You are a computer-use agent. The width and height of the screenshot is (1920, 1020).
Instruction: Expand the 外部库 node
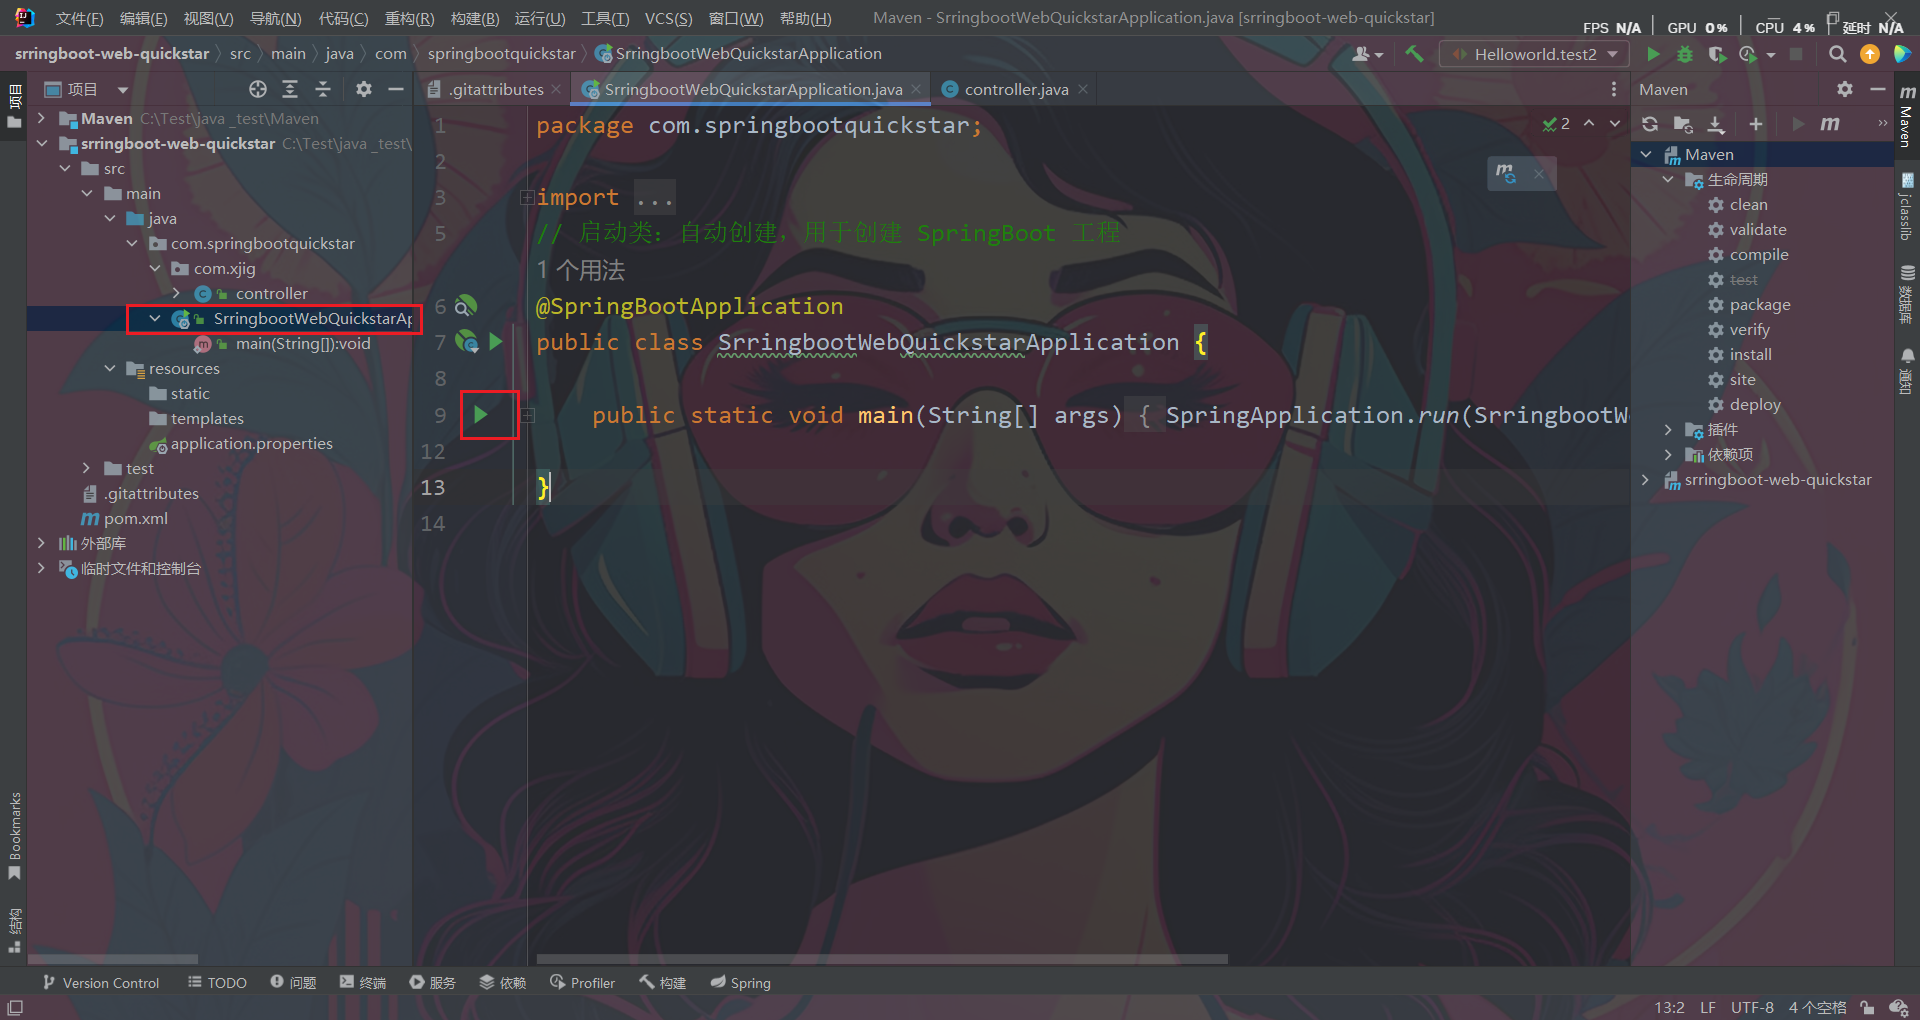click(41, 543)
